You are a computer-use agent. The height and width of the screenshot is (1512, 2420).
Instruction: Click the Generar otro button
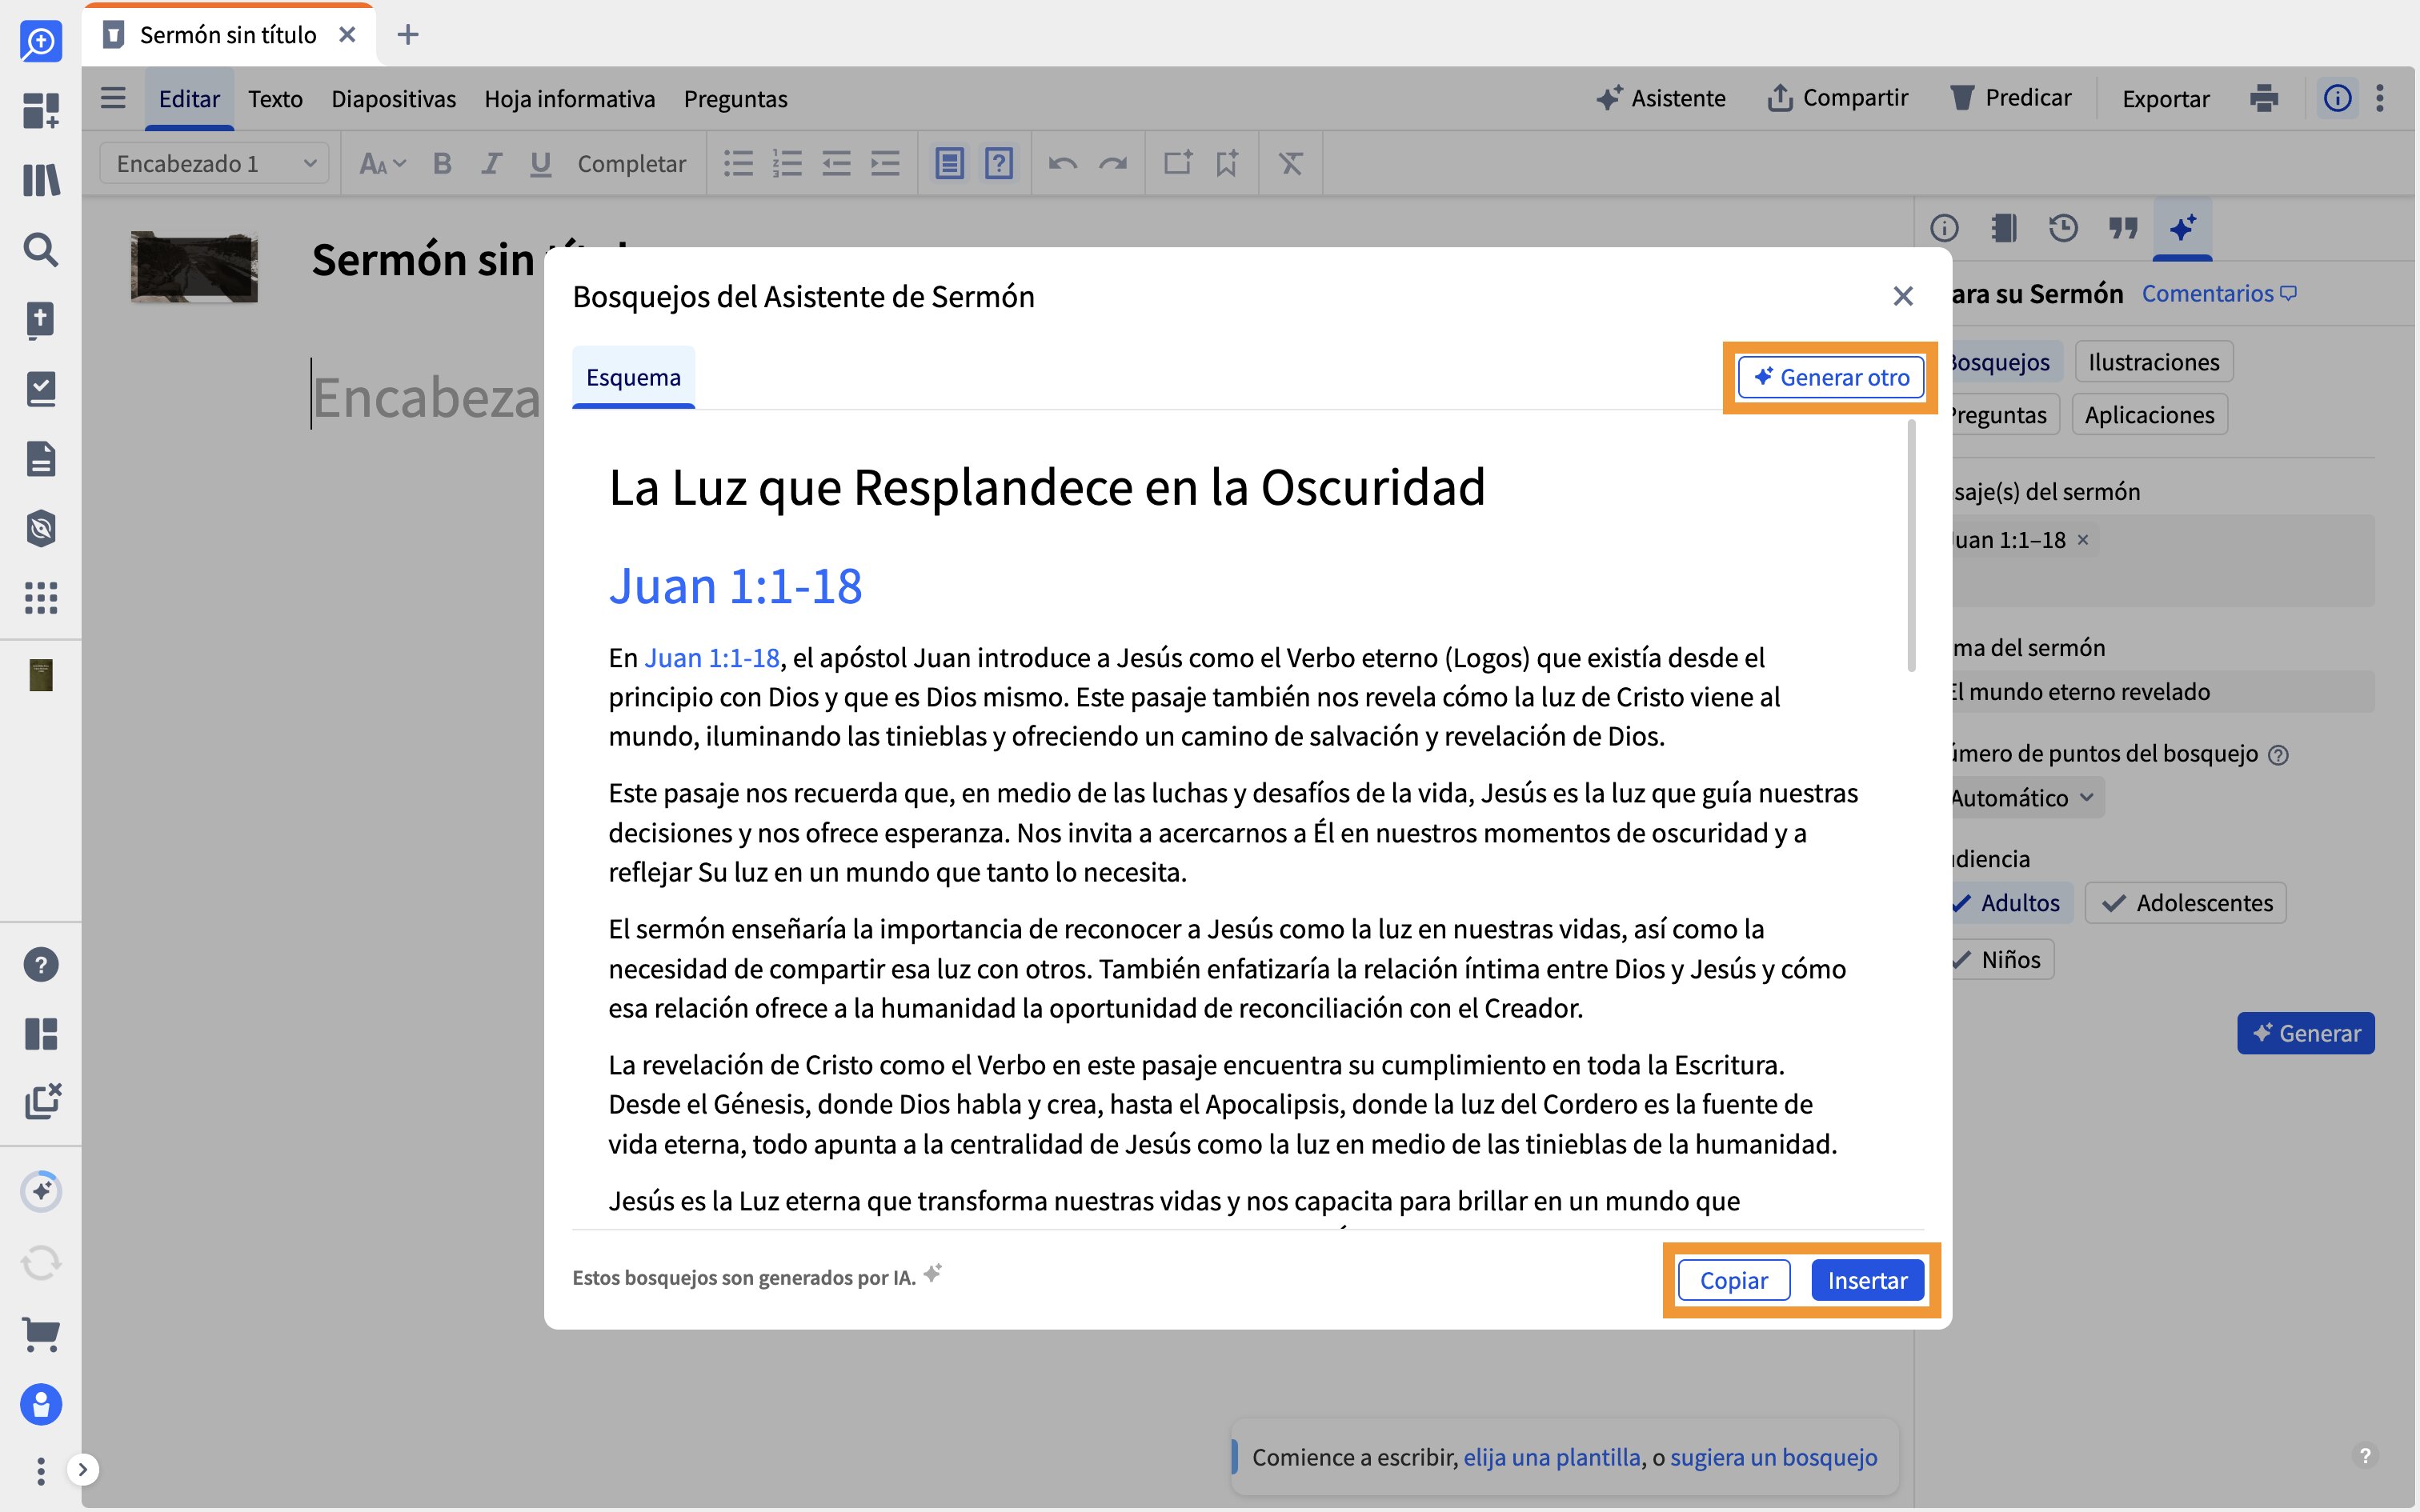pos(1831,377)
